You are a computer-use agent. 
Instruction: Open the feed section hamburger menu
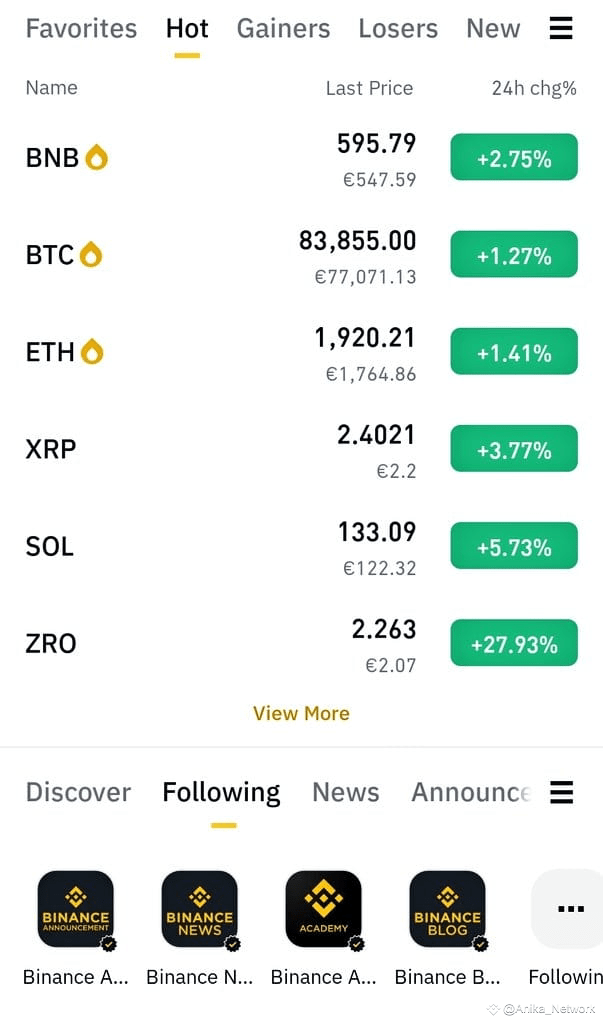(x=561, y=792)
